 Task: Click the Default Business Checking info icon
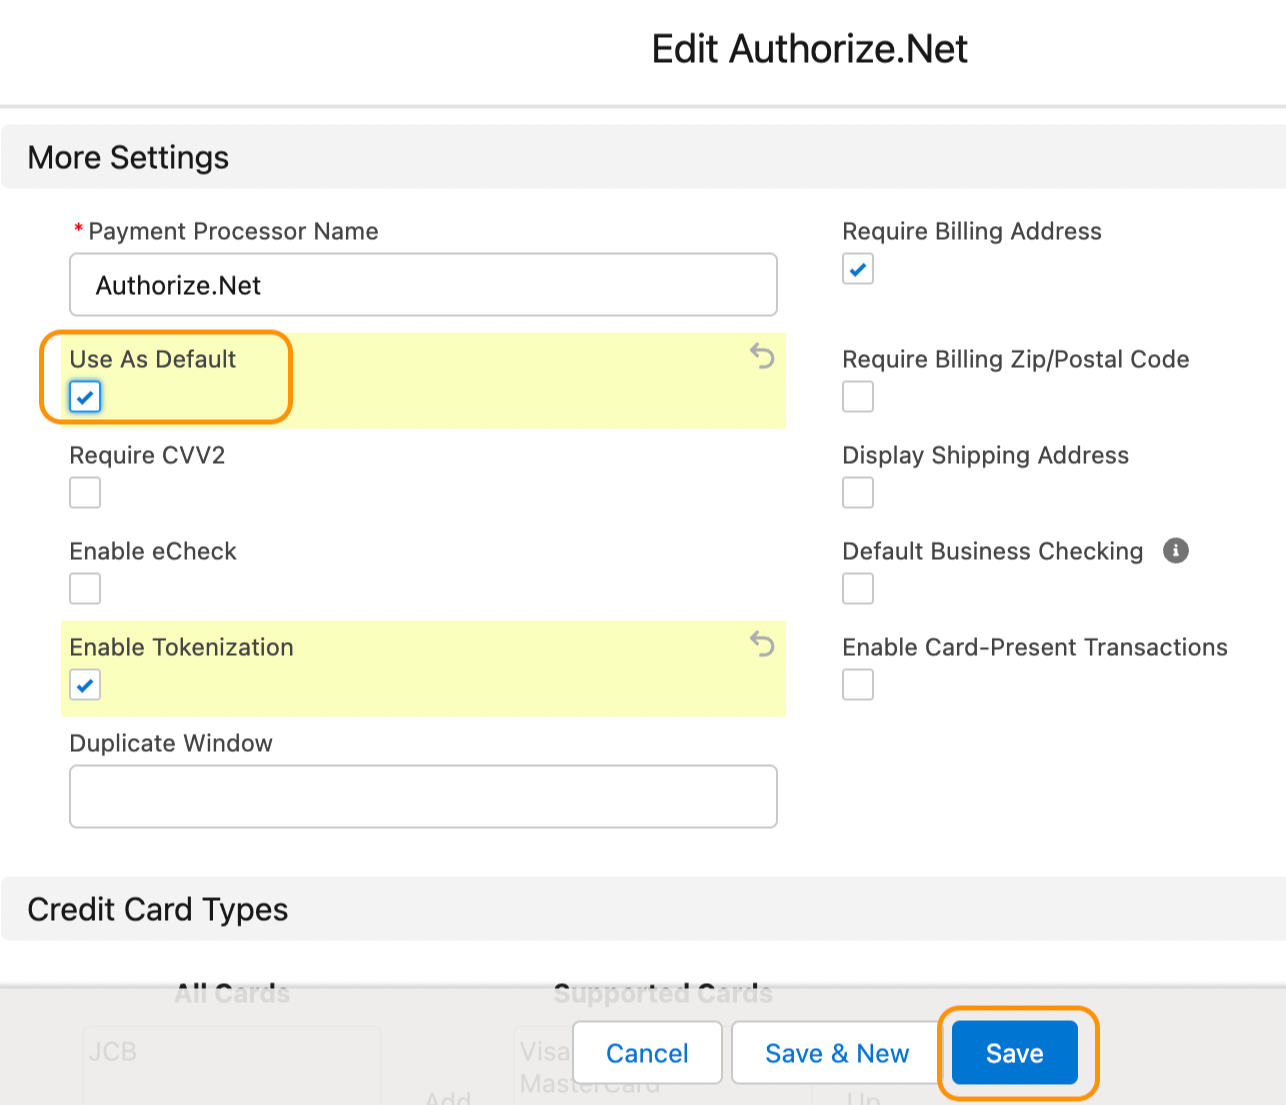pos(1176,551)
